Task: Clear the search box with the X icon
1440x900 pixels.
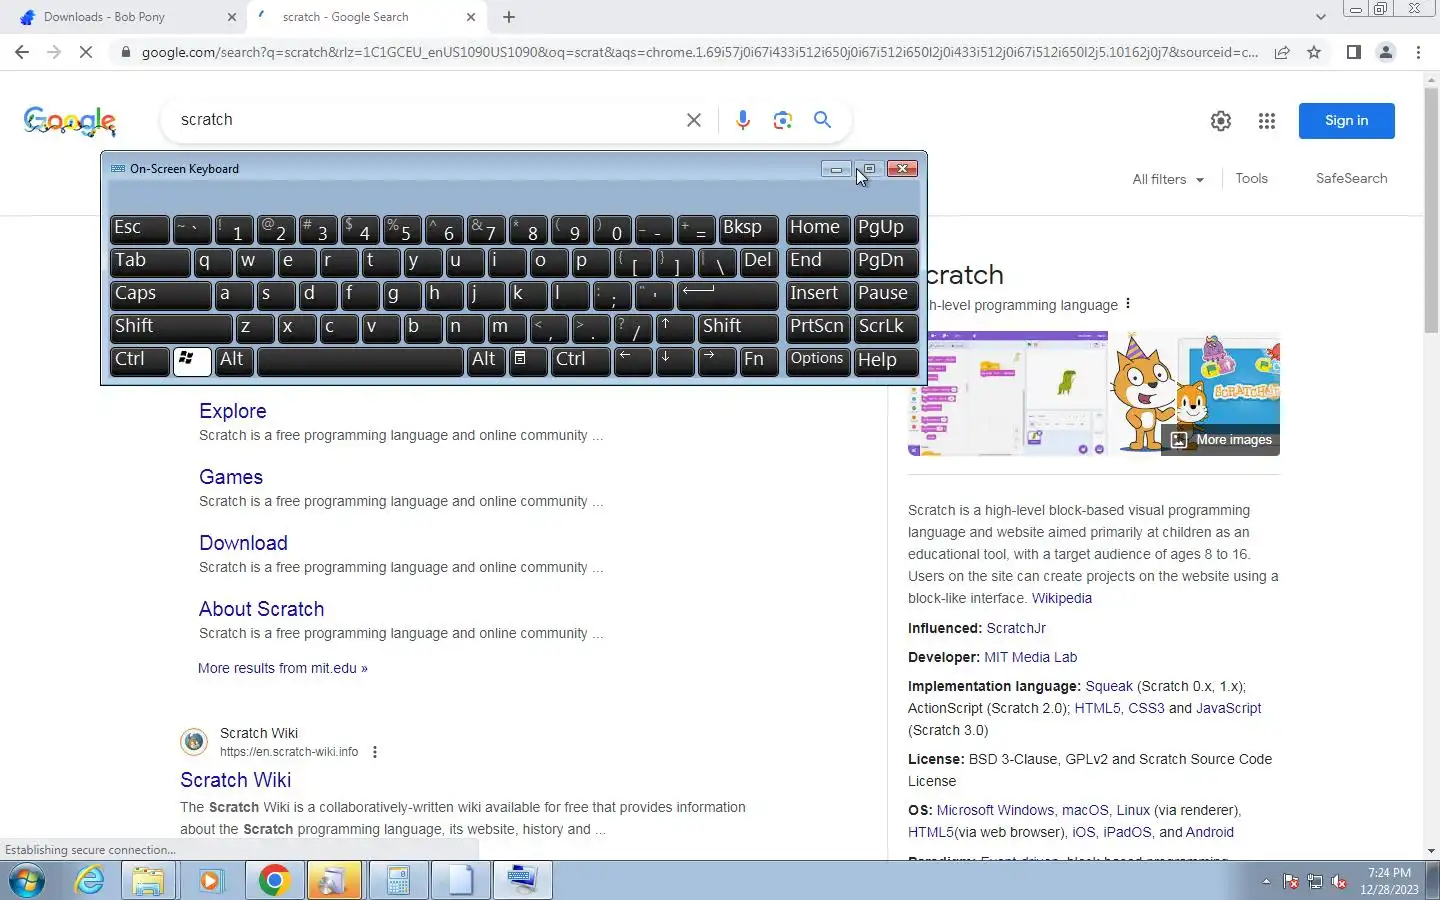Action: point(694,120)
